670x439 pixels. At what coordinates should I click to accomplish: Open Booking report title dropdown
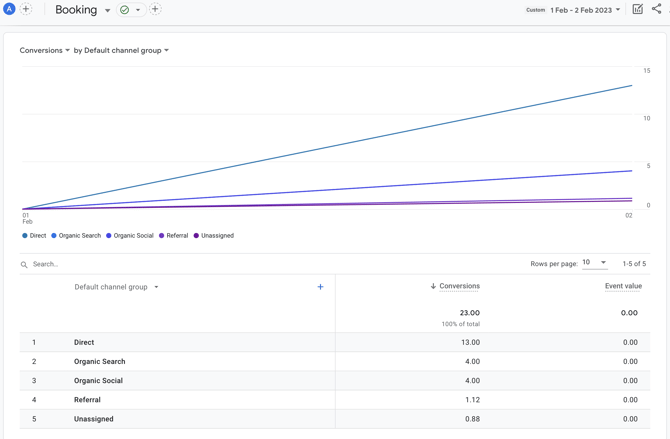tap(107, 10)
